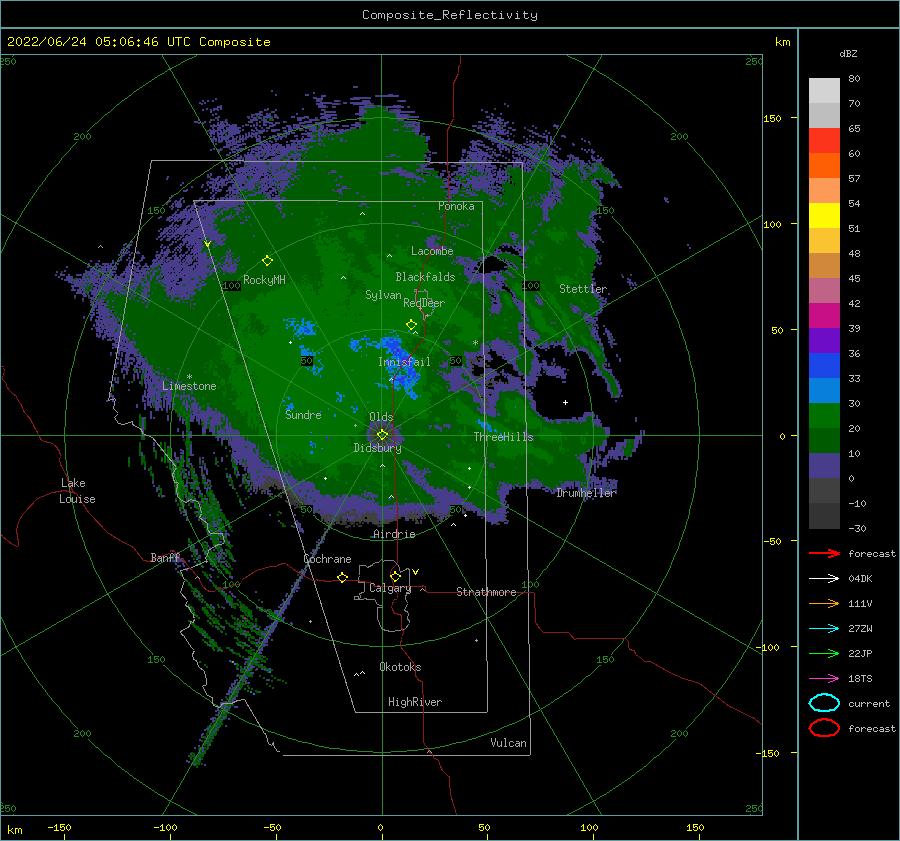Click the yellow diamond marker below Cochrane
Image resolution: width=900 pixels, height=841 pixels.
[343, 578]
